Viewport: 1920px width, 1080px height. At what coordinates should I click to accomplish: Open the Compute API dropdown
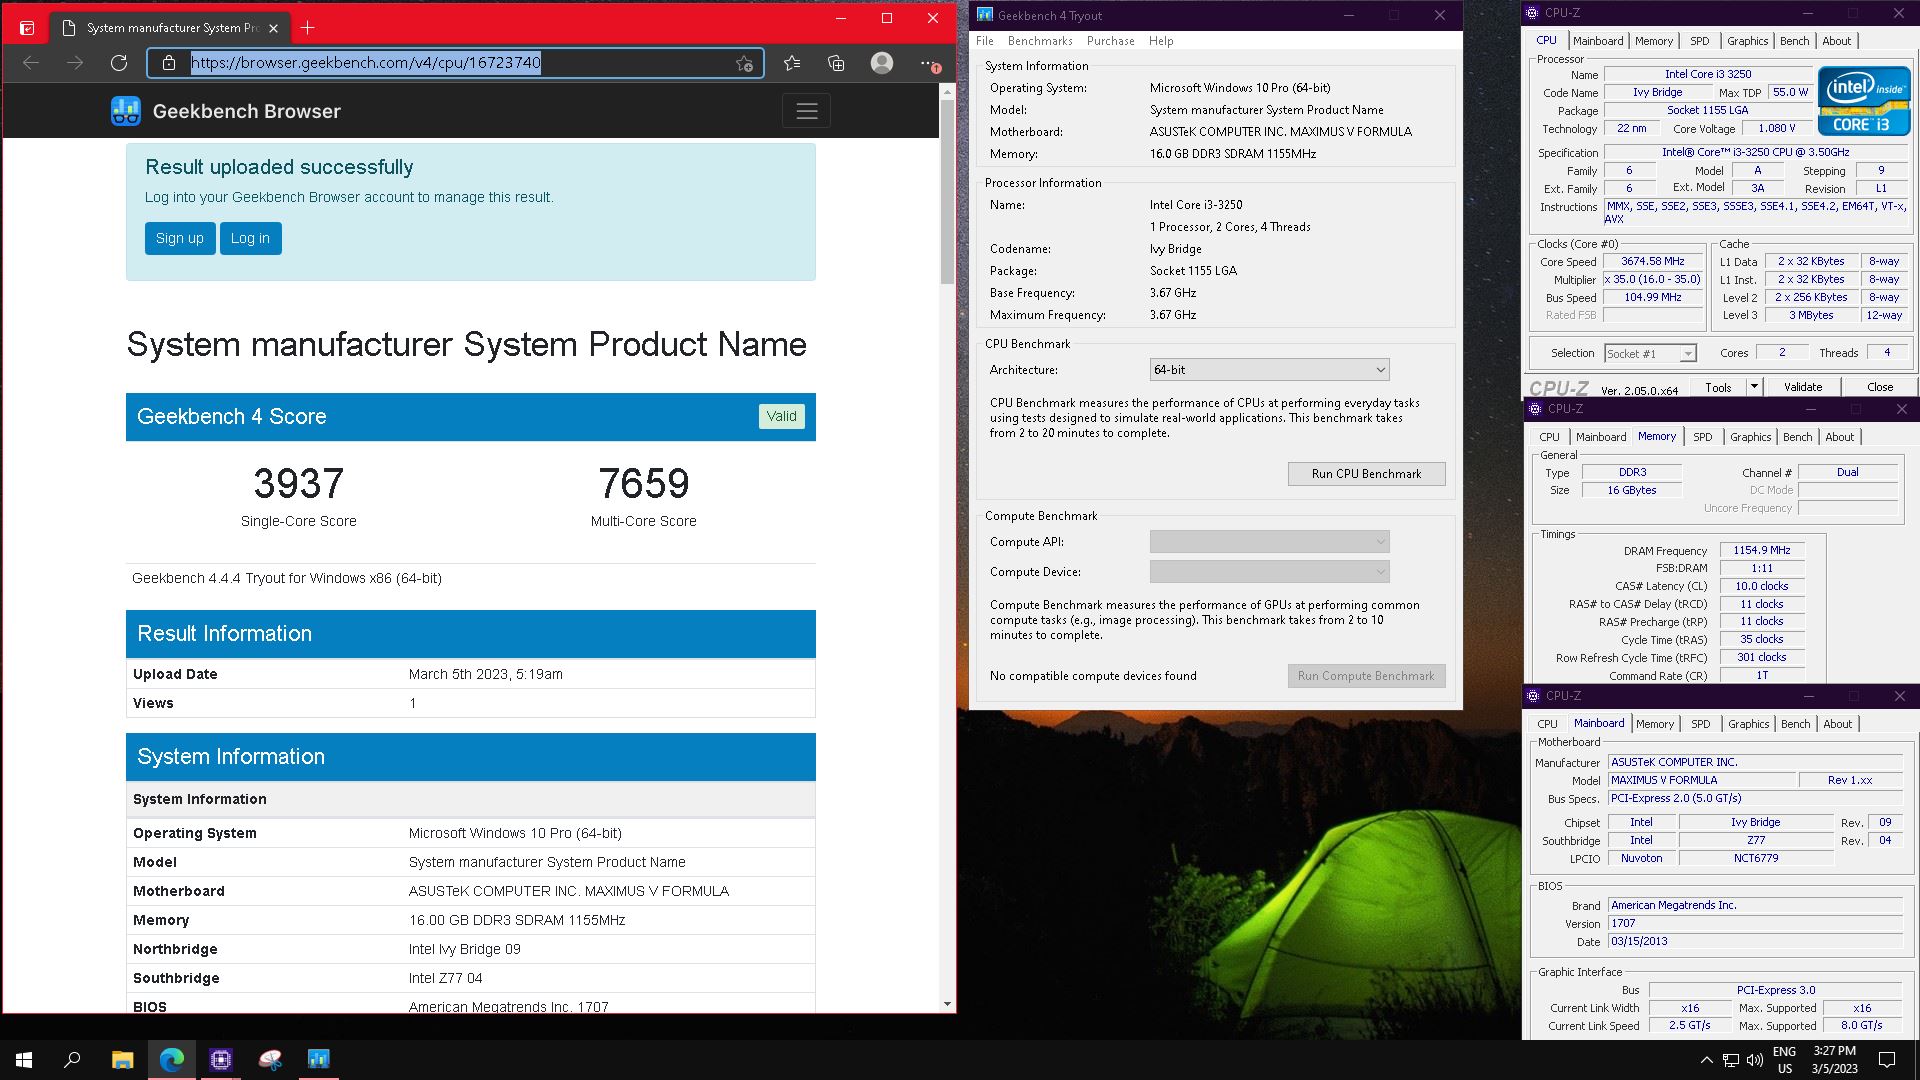[x=1269, y=542]
